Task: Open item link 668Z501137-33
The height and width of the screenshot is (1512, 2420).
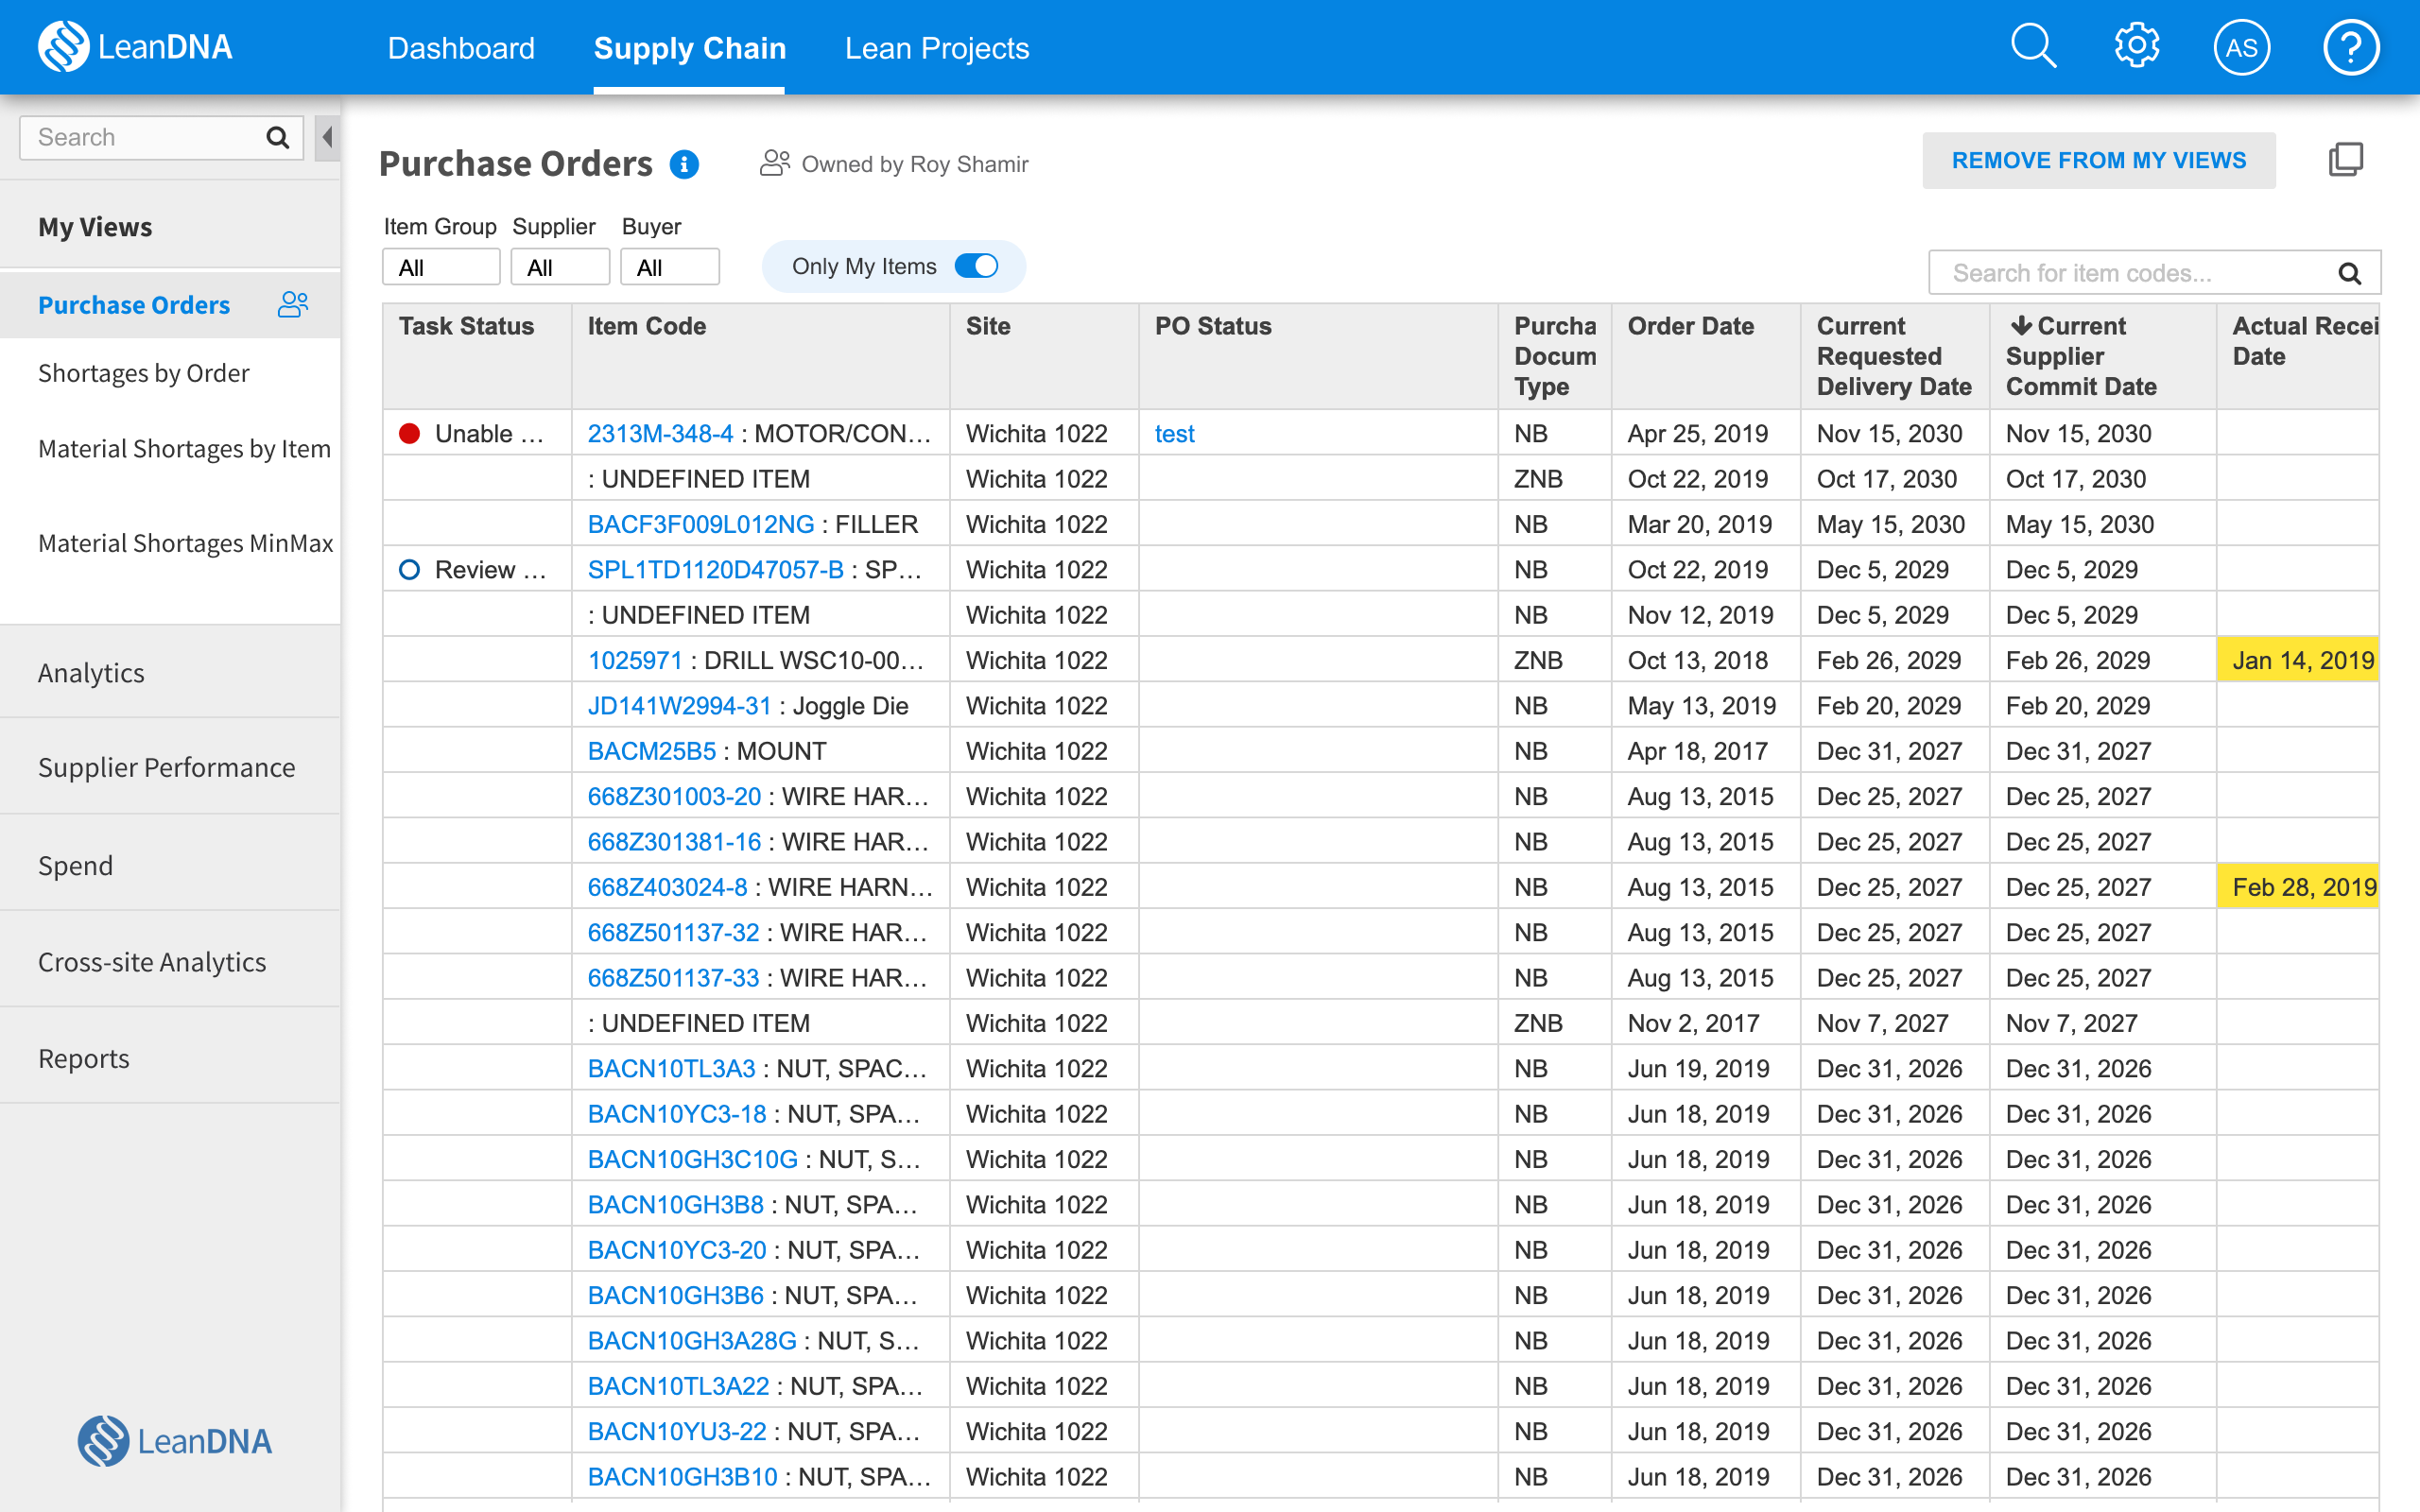Action: 673,977
